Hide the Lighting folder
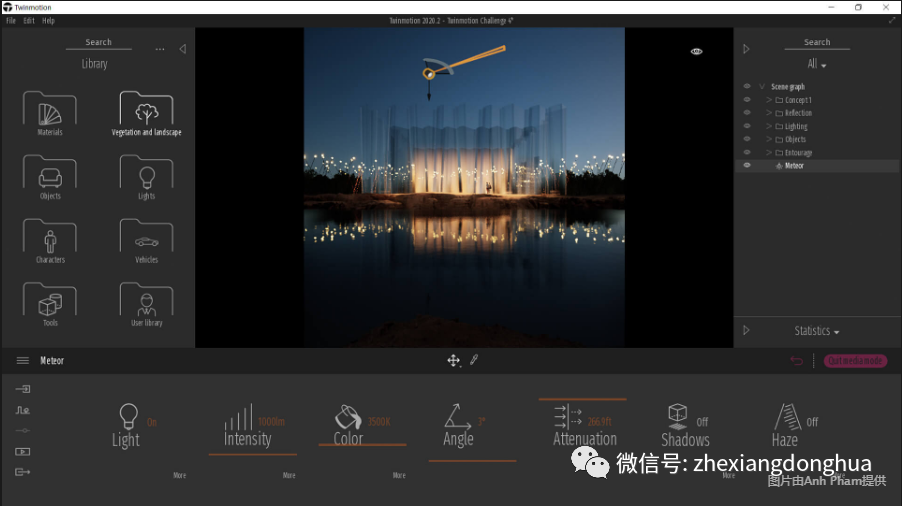 747,126
